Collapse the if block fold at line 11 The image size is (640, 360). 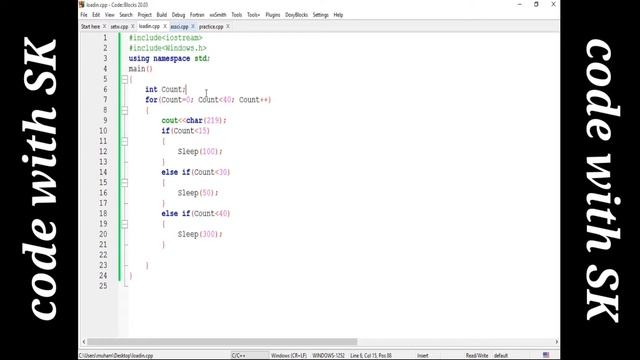point(124,142)
